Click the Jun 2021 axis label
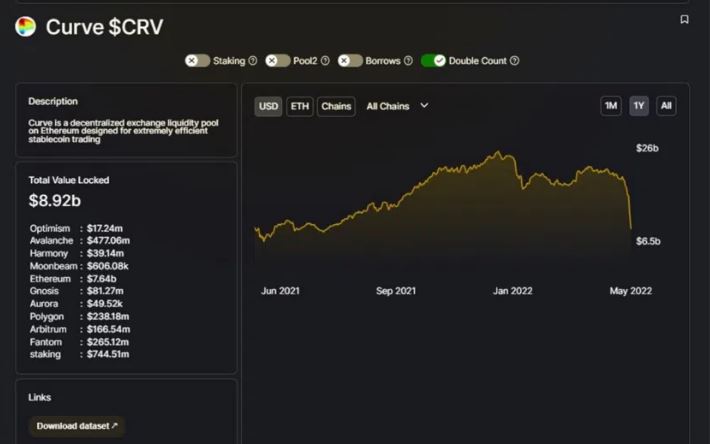Viewport: 710px width, 444px height. pos(280,291)
